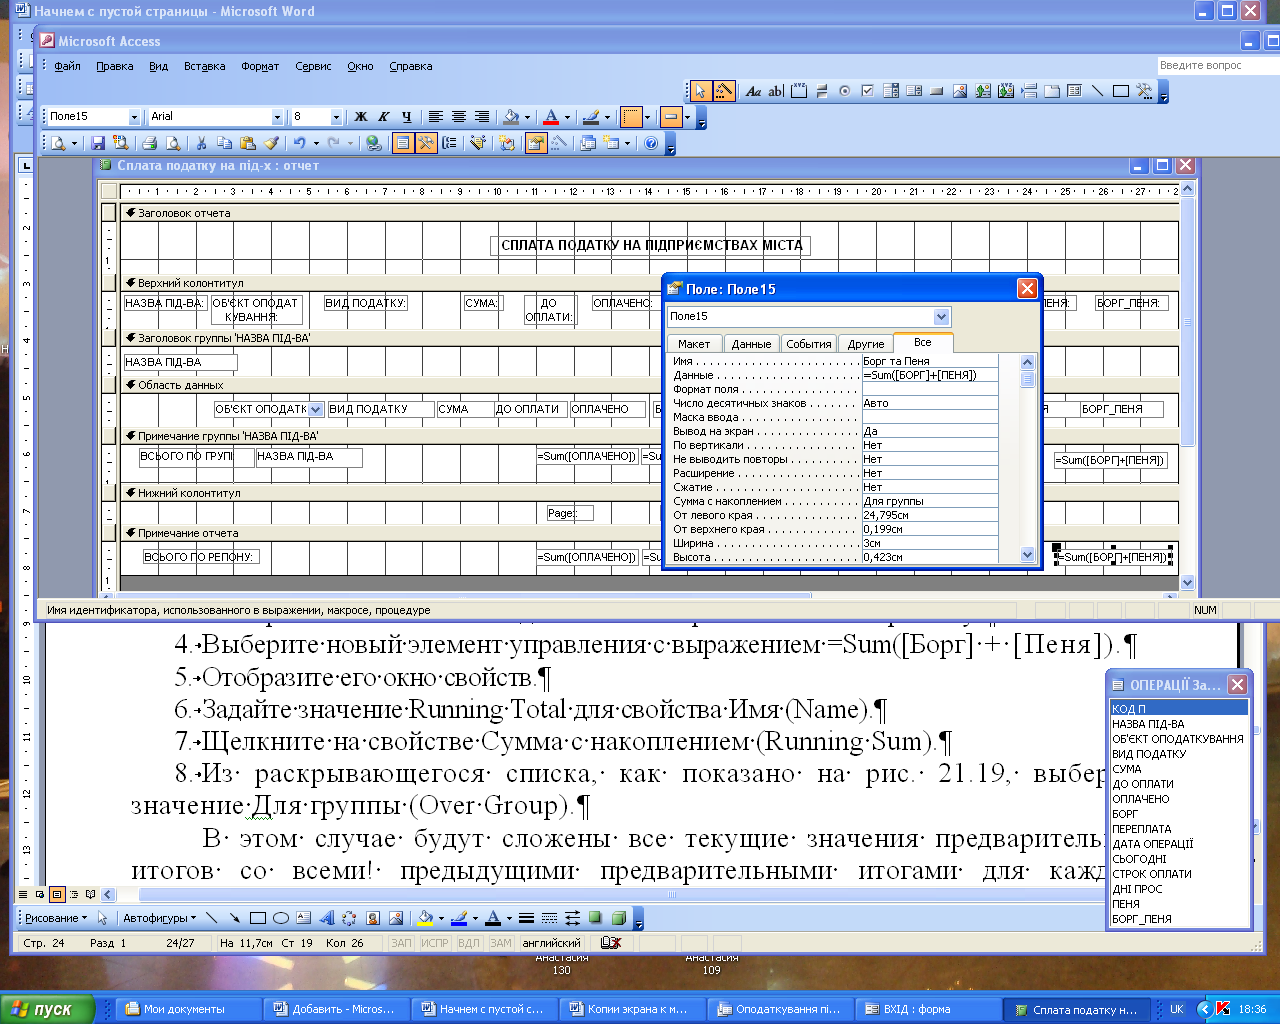Click the Paste clipboard icon
1280x1024 pixels.
click(x=248, y=143)
